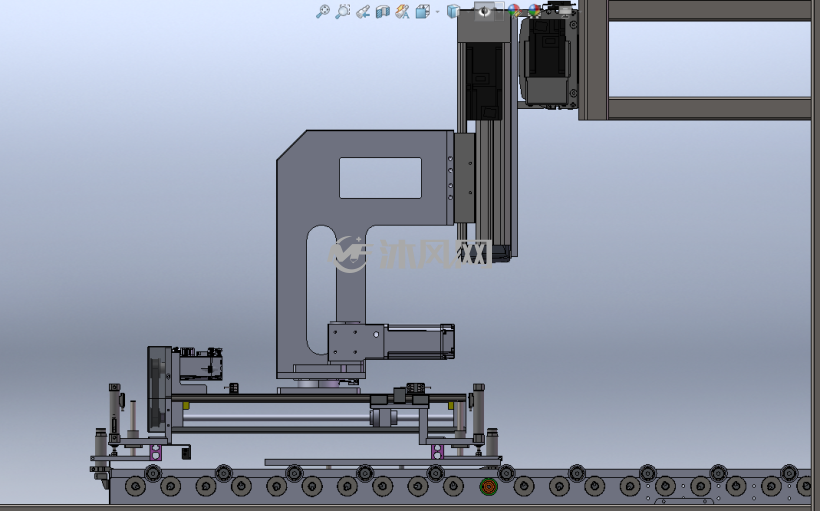
Task: Expand the View Orientation dropdown arrow
Action: click(x=437, y=12)
